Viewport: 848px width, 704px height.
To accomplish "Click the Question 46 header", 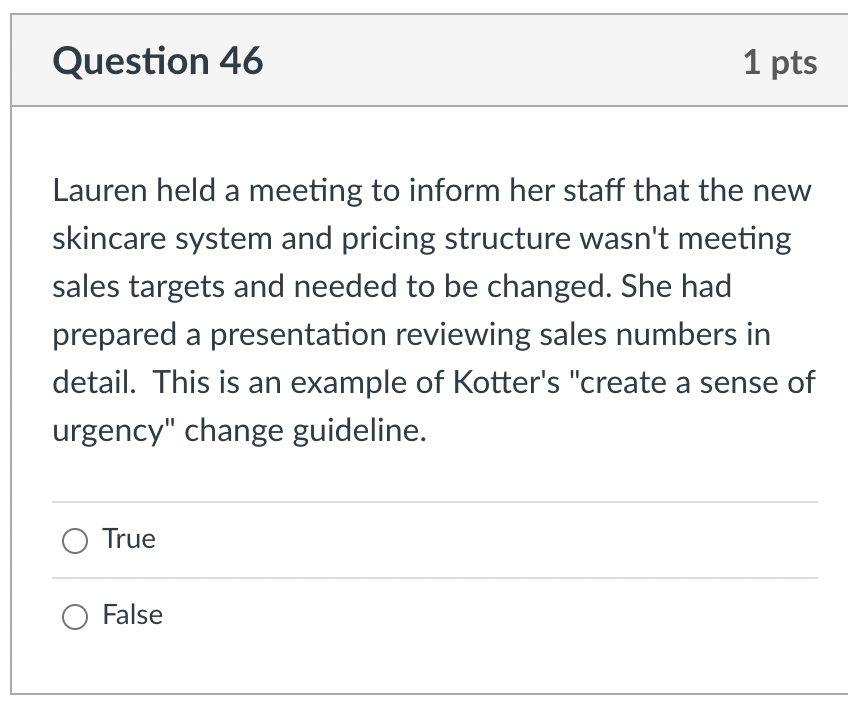I will click(x=158, y=61).
